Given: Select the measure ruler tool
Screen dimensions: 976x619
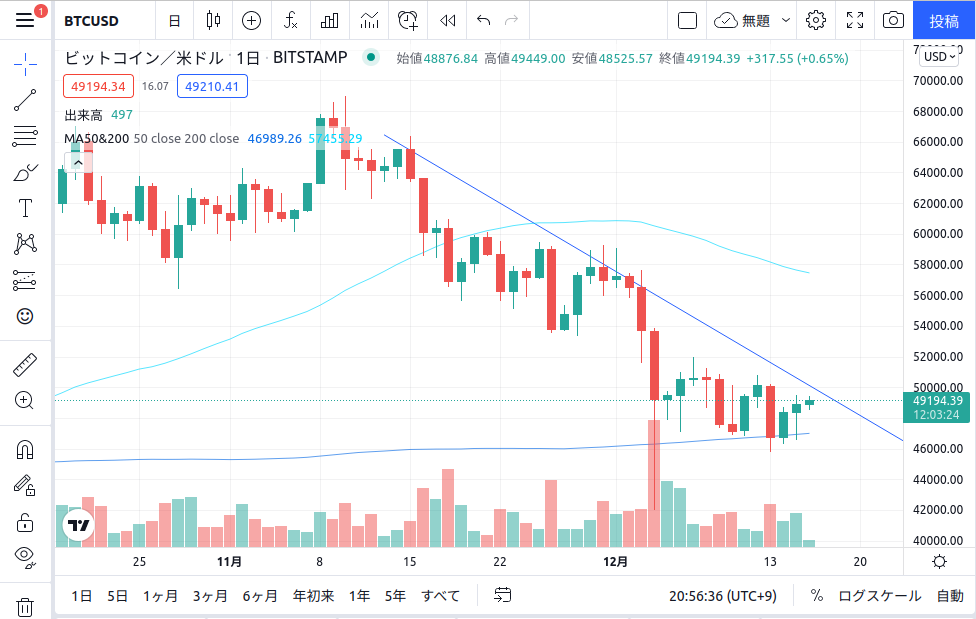Looking at the screenshot, I should pos(25,364).
